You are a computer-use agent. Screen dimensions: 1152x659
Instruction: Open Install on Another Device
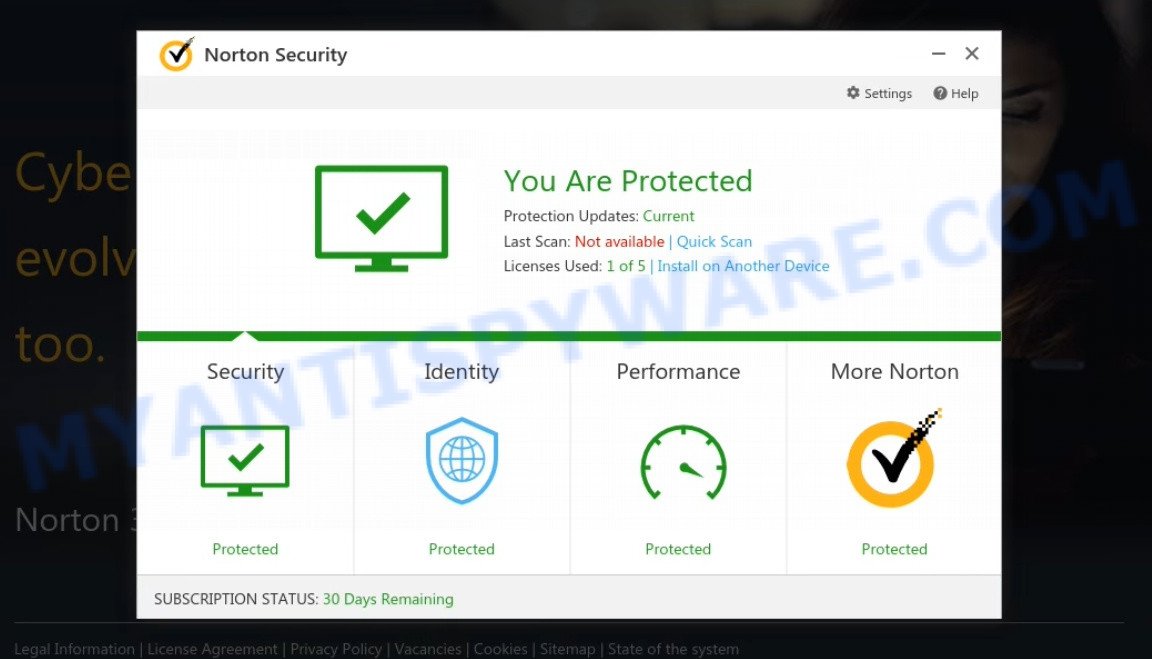point(743,266)
